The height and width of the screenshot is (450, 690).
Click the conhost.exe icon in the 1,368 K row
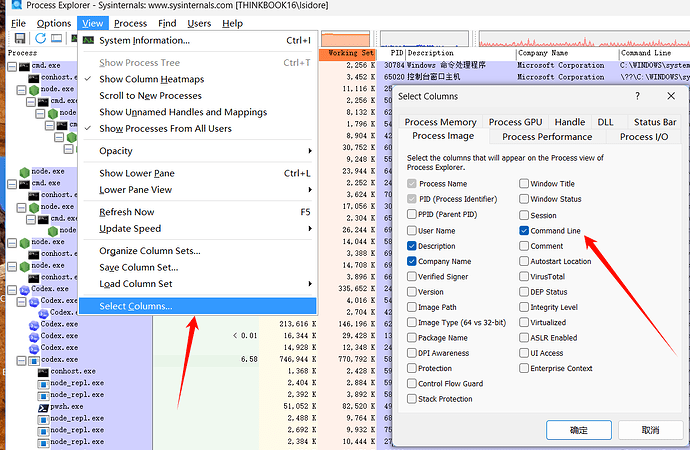click(43, 372)
